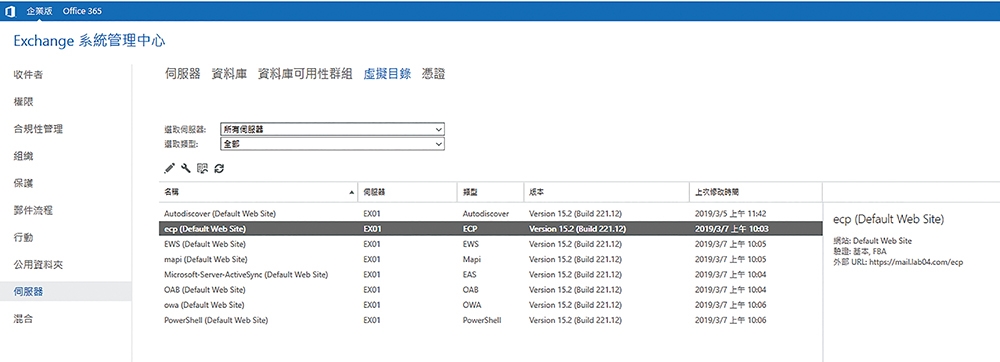Screen dimensions: 1000x362
Task: Go to 郵件流程 in sidebar
Action: [x=33, y=210]
